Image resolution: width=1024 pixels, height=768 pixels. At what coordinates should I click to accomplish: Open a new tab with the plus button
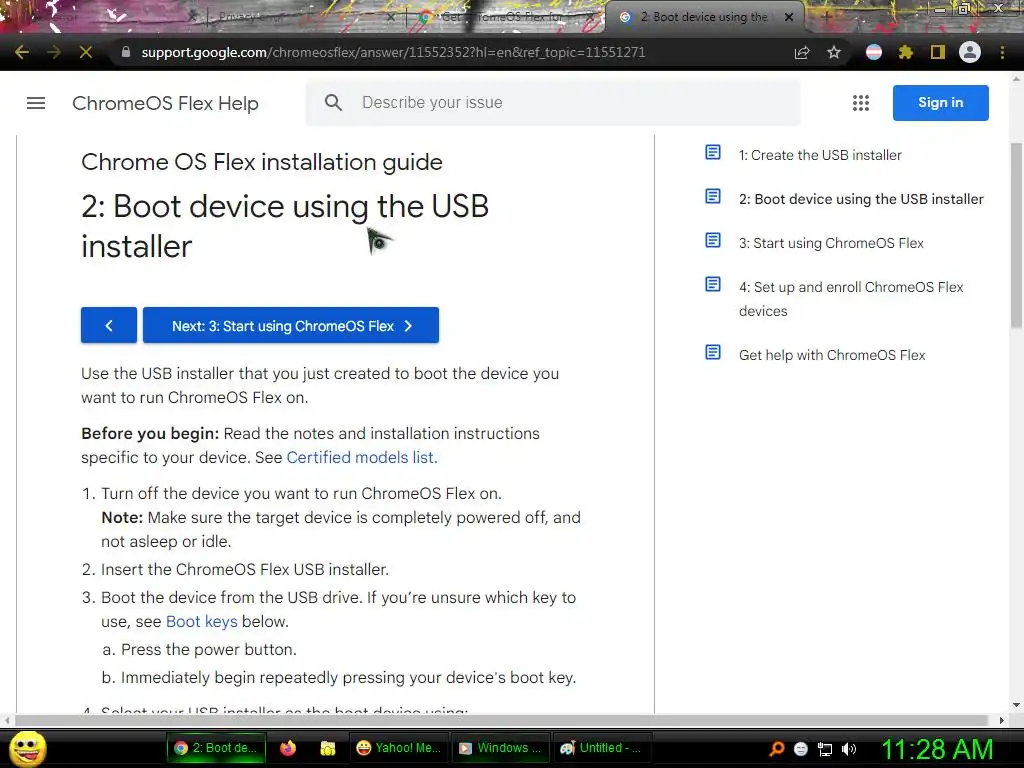point(826,18)
